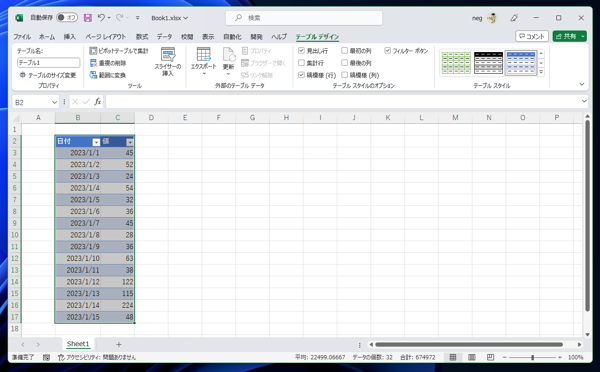The image size is (600, 372).
Task: Click the アクセシビリティ status text
Action: click(x=97, y=357)
